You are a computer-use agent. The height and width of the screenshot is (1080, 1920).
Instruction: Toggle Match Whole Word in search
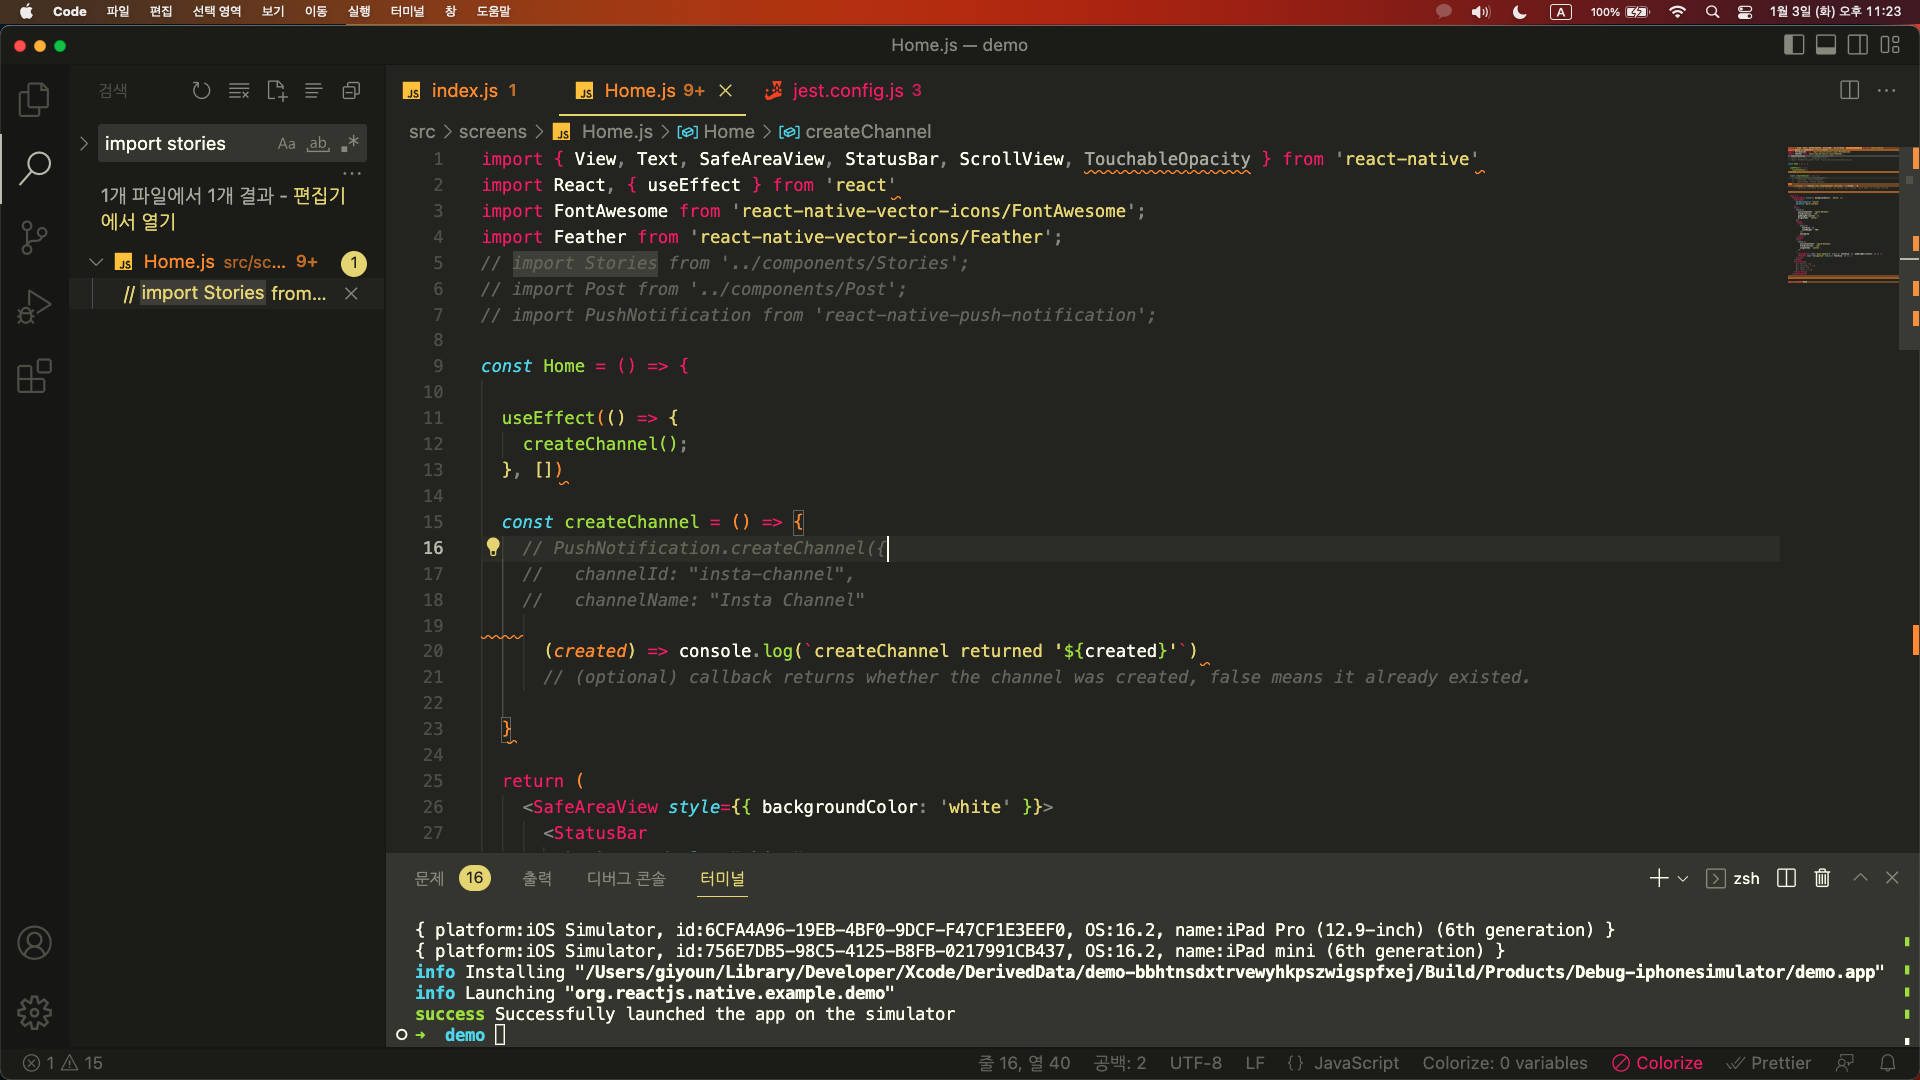(318, 143)
